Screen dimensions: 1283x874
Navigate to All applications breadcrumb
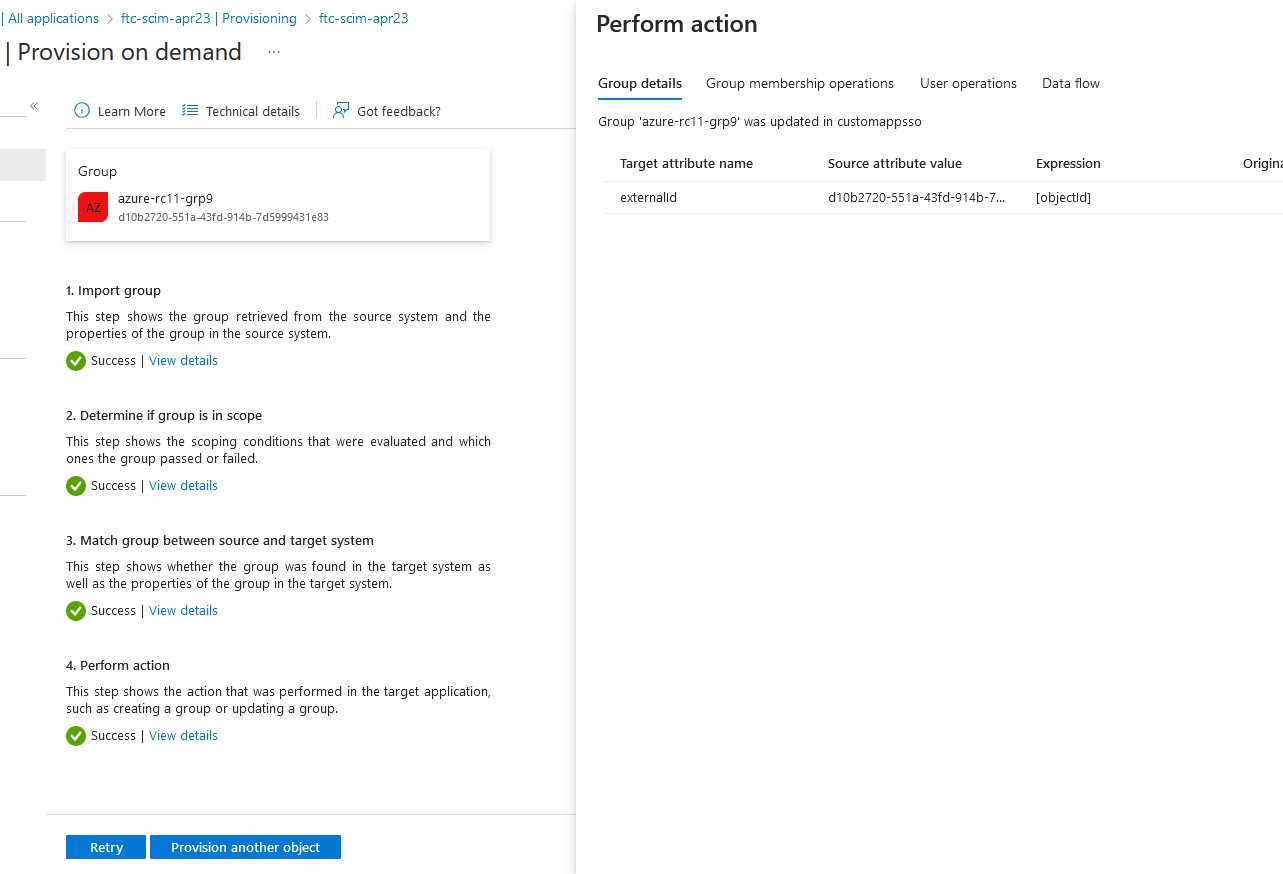point(53,18)
